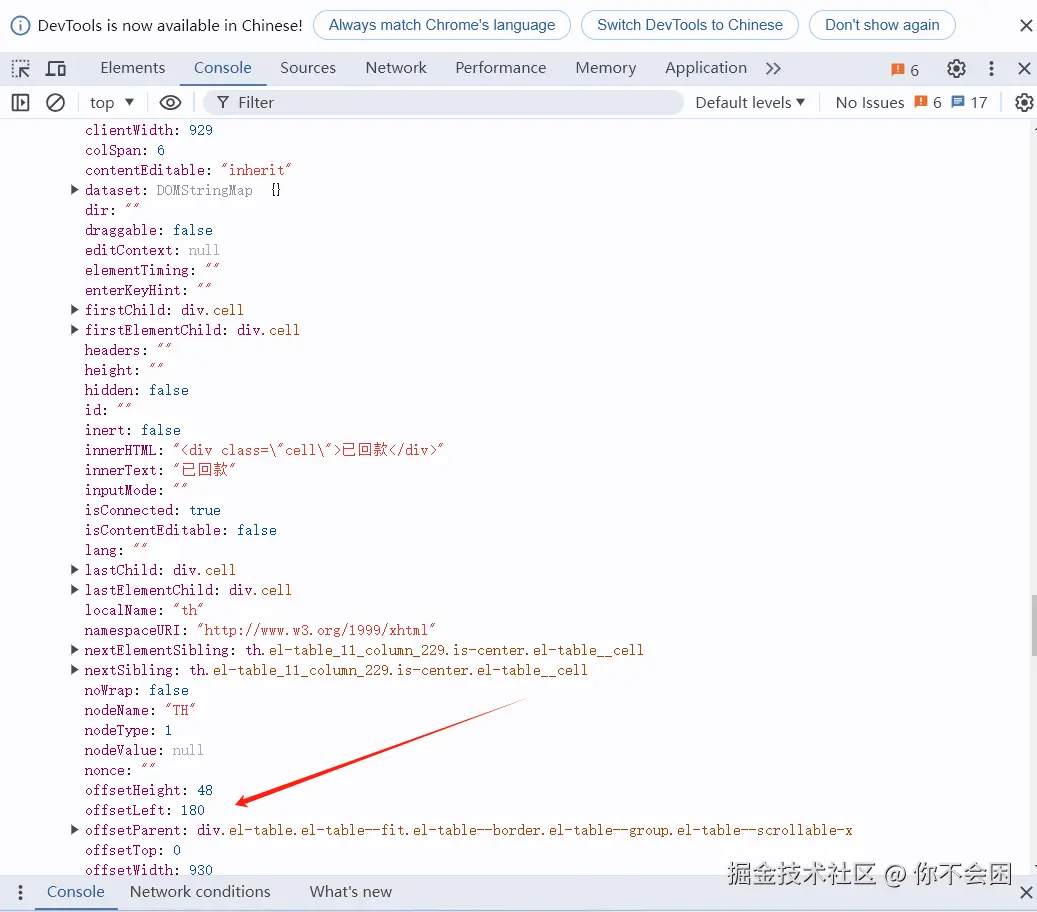The width and height of the screenshot is (1037, 912).
Task: Show more DevTools tabs with the chevrons
Action: point(773,68)
